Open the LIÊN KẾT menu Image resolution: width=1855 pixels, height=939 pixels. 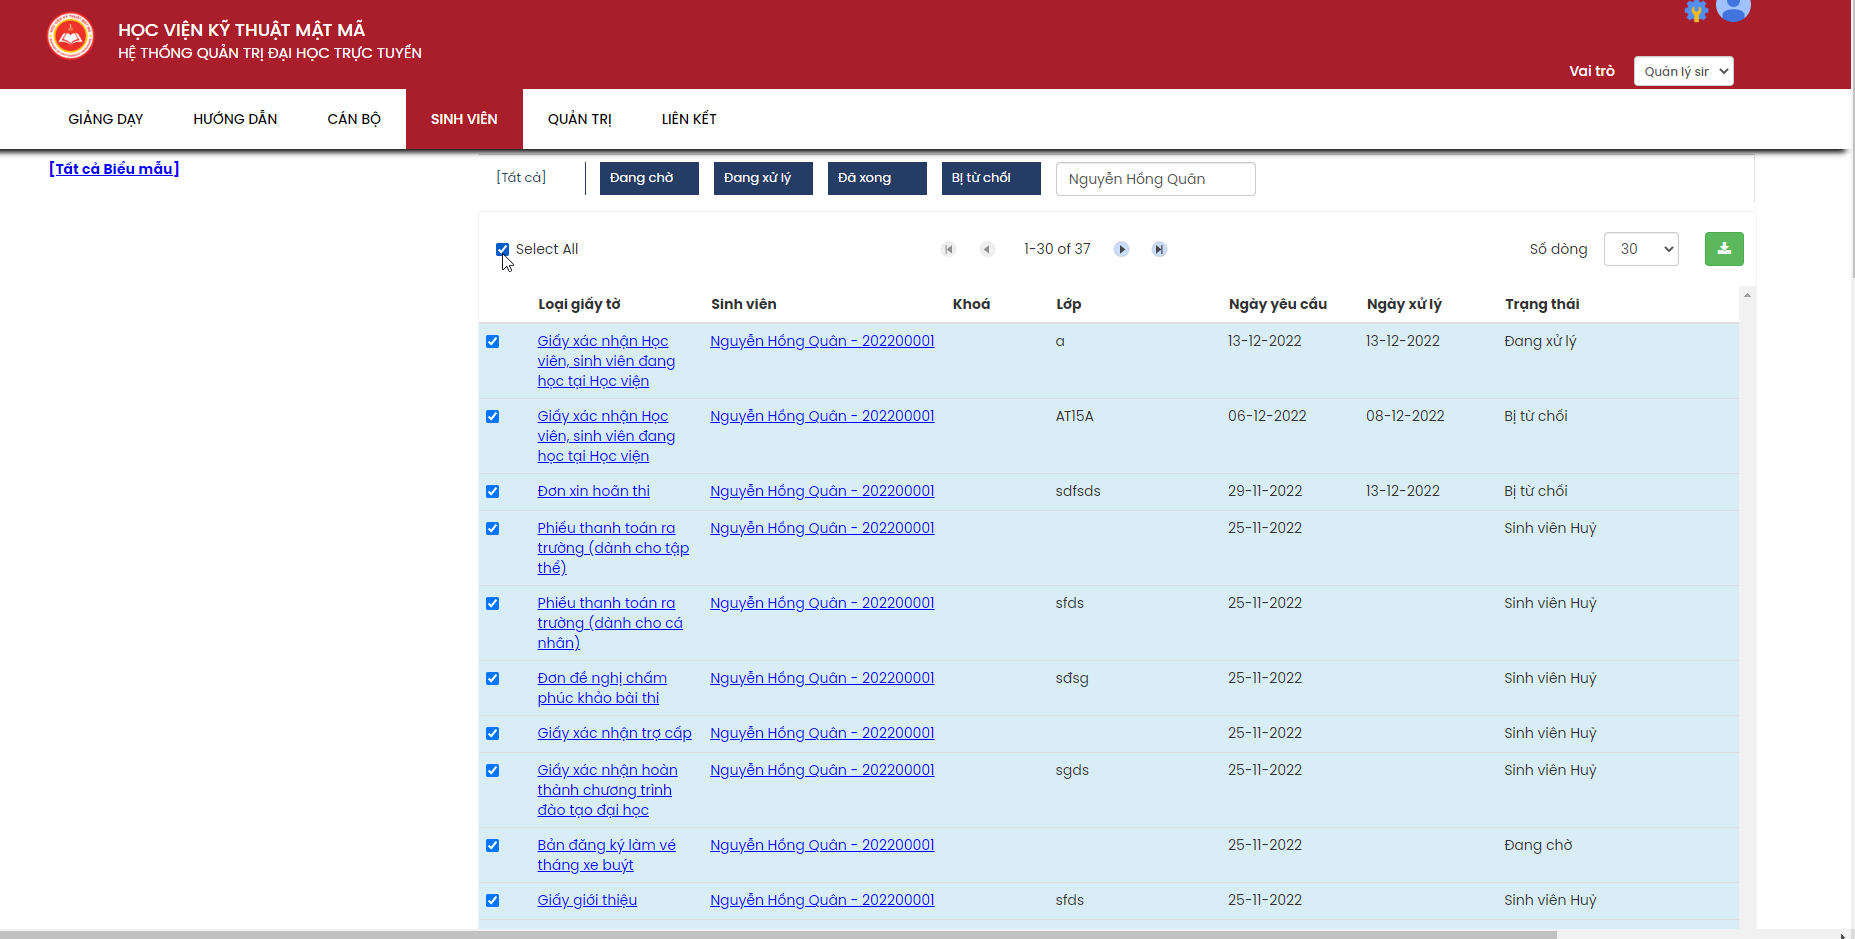[x=689, y=119]
